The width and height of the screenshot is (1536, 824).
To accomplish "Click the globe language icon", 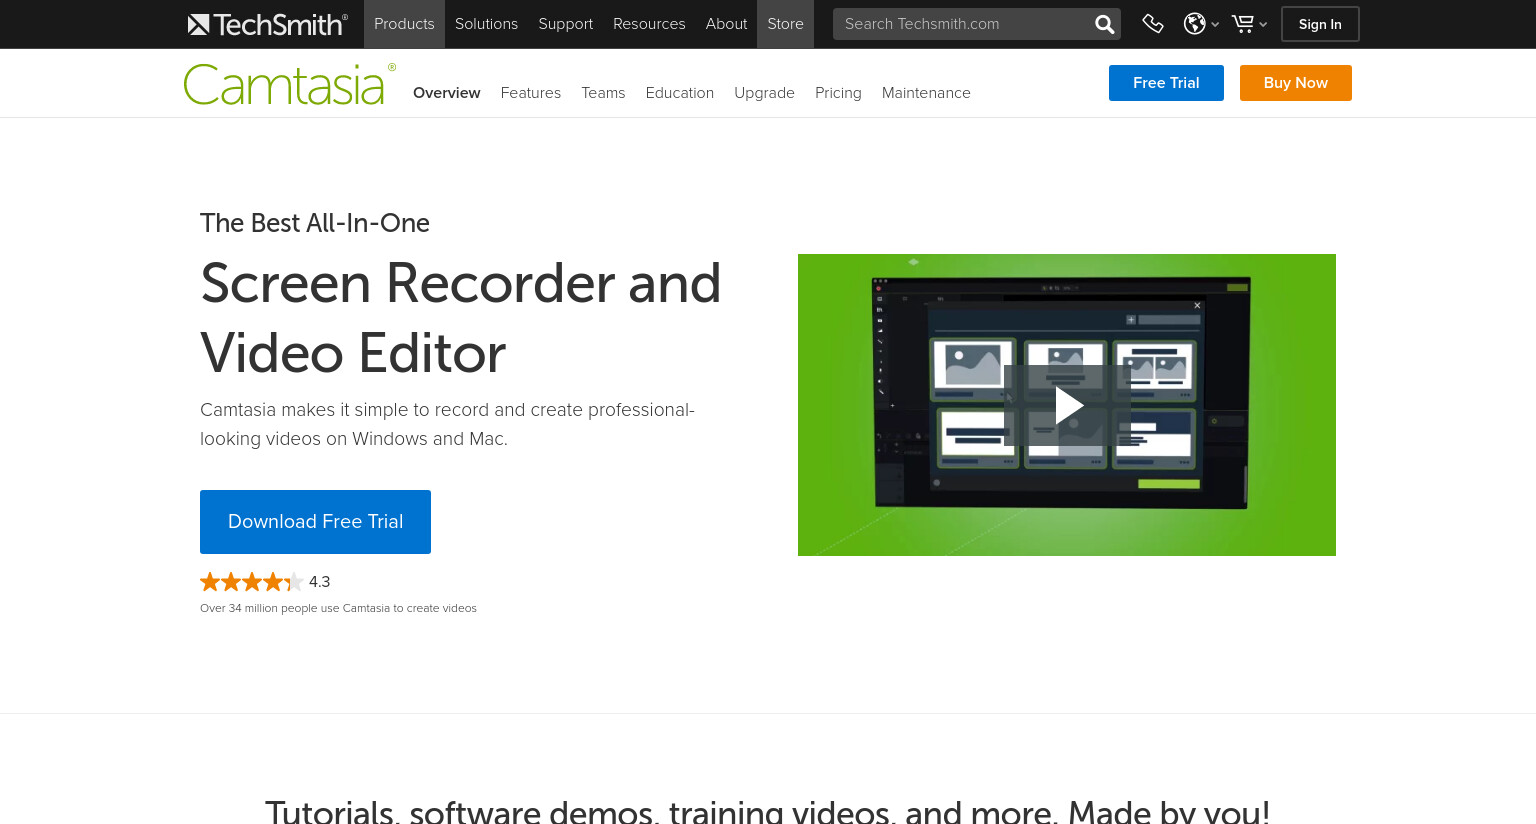I will 1194,24.
